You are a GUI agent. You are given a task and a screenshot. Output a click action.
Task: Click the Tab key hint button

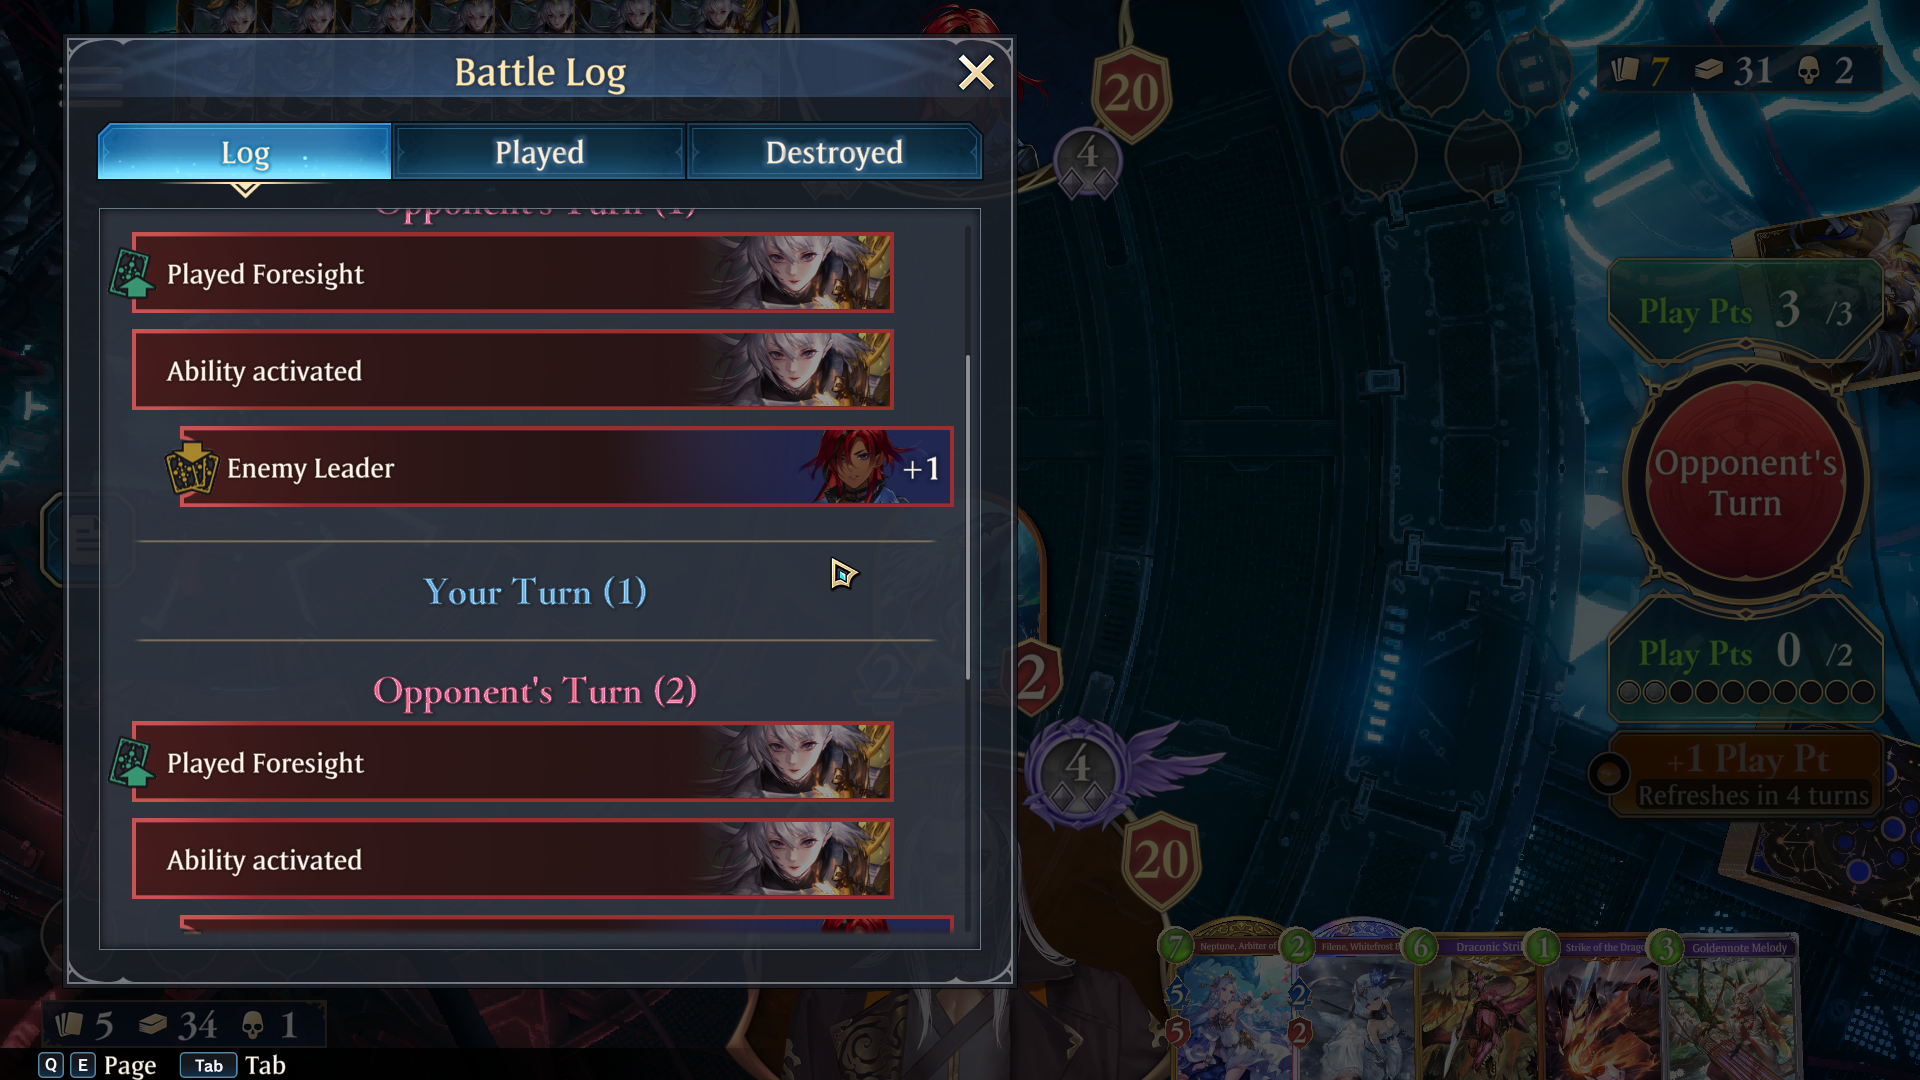click(208, 1065)
